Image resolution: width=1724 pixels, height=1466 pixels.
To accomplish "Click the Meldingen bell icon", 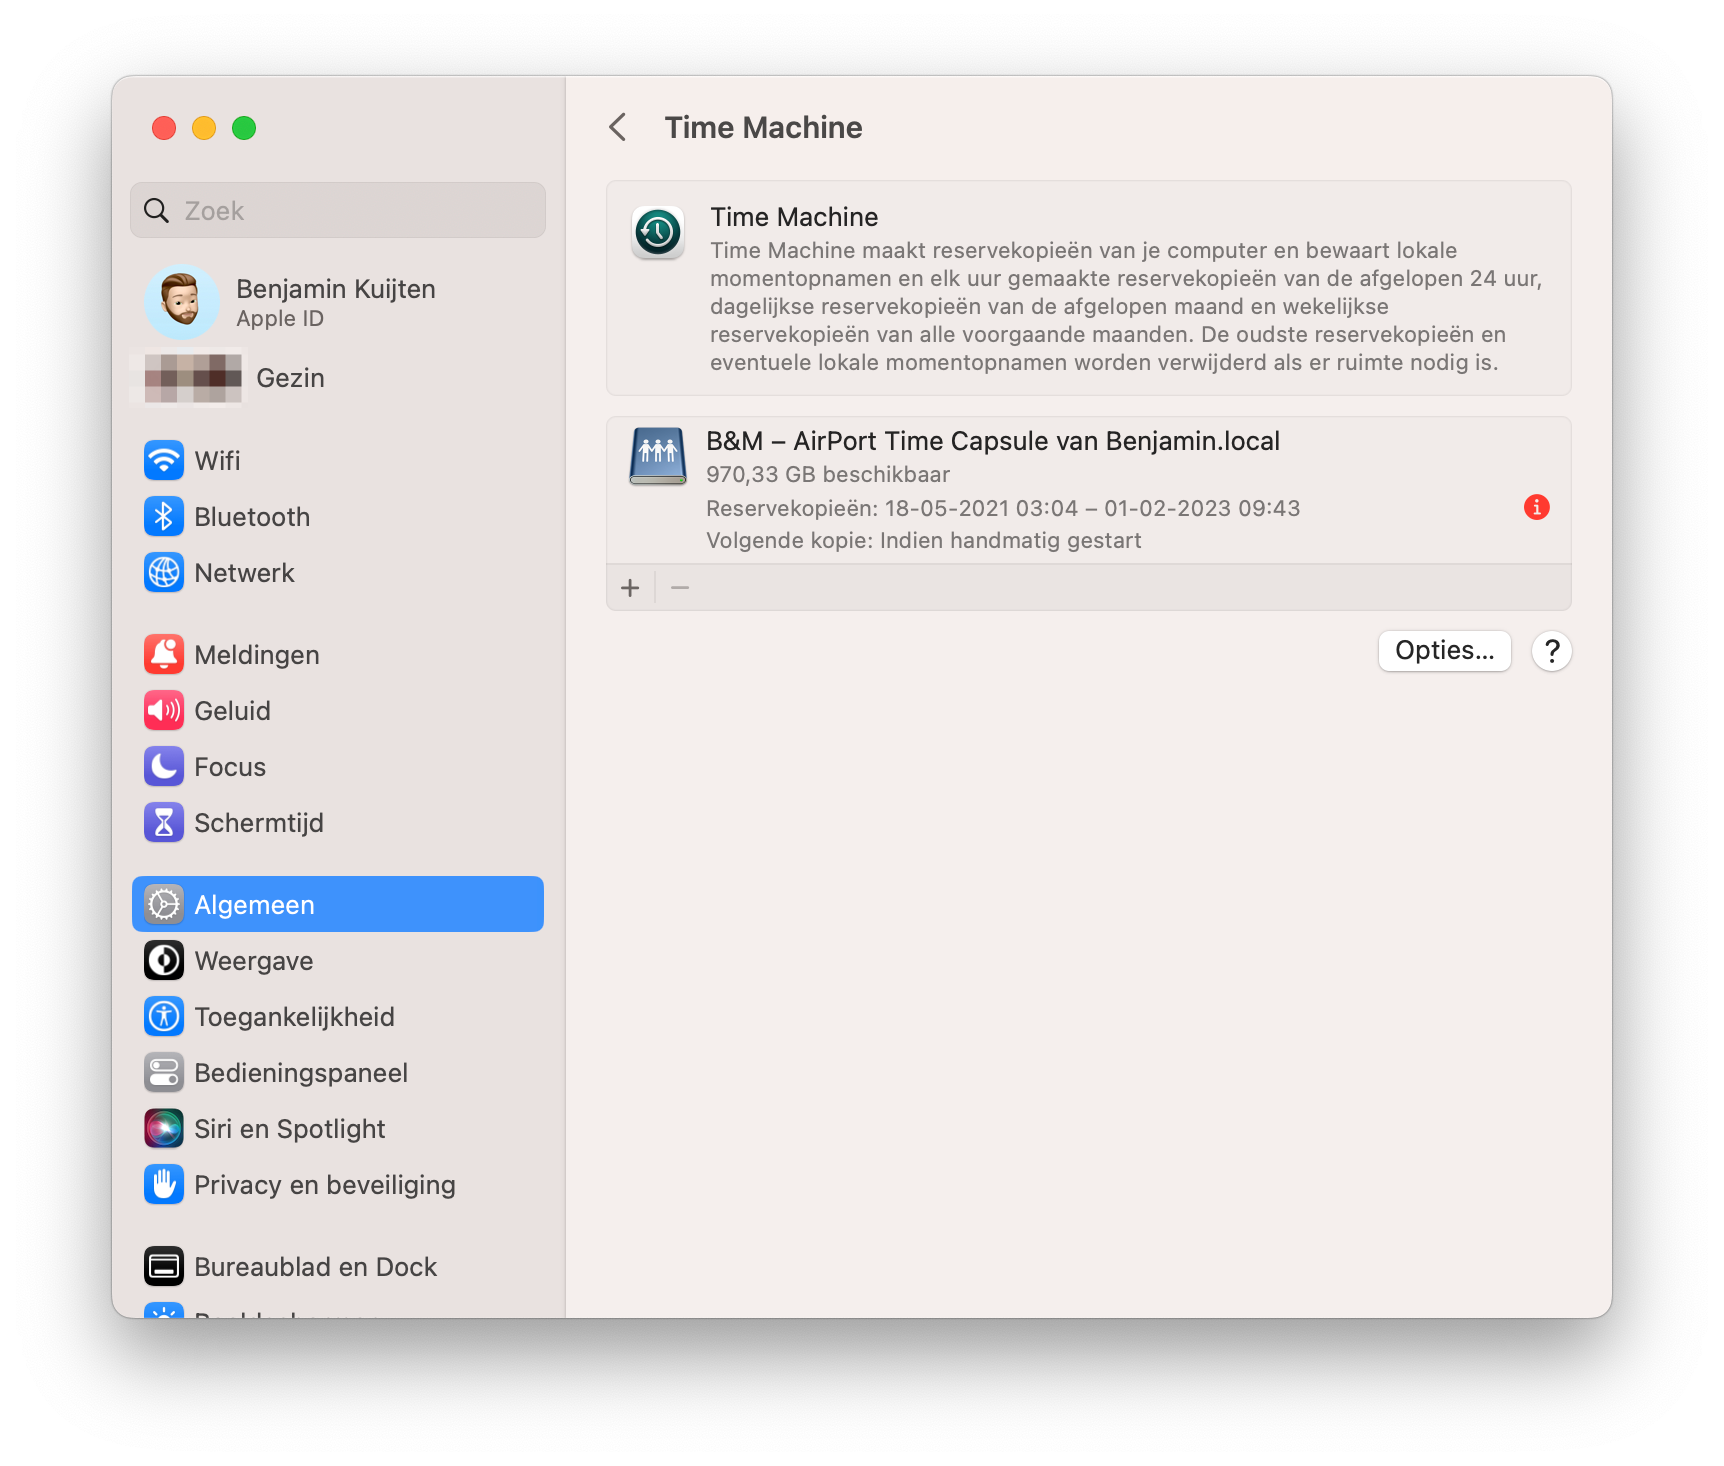I will 164,654.
